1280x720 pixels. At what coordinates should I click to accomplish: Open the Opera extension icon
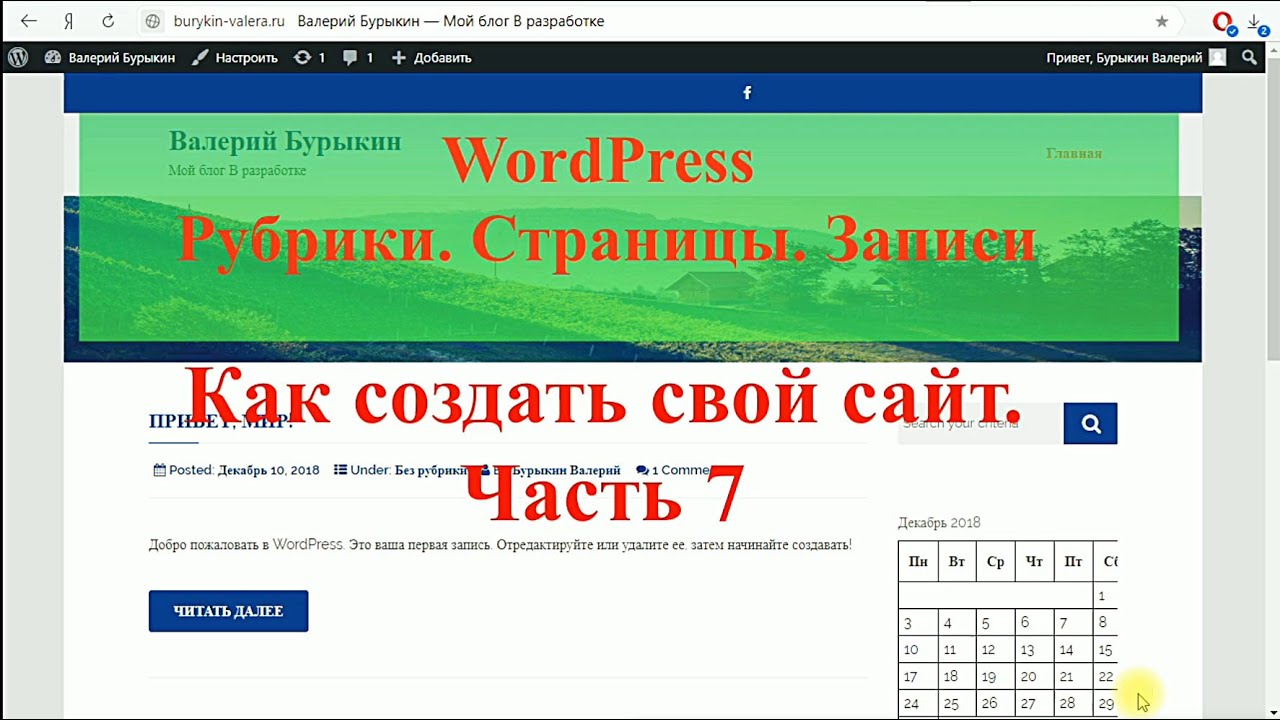(x=1222, y=21)
